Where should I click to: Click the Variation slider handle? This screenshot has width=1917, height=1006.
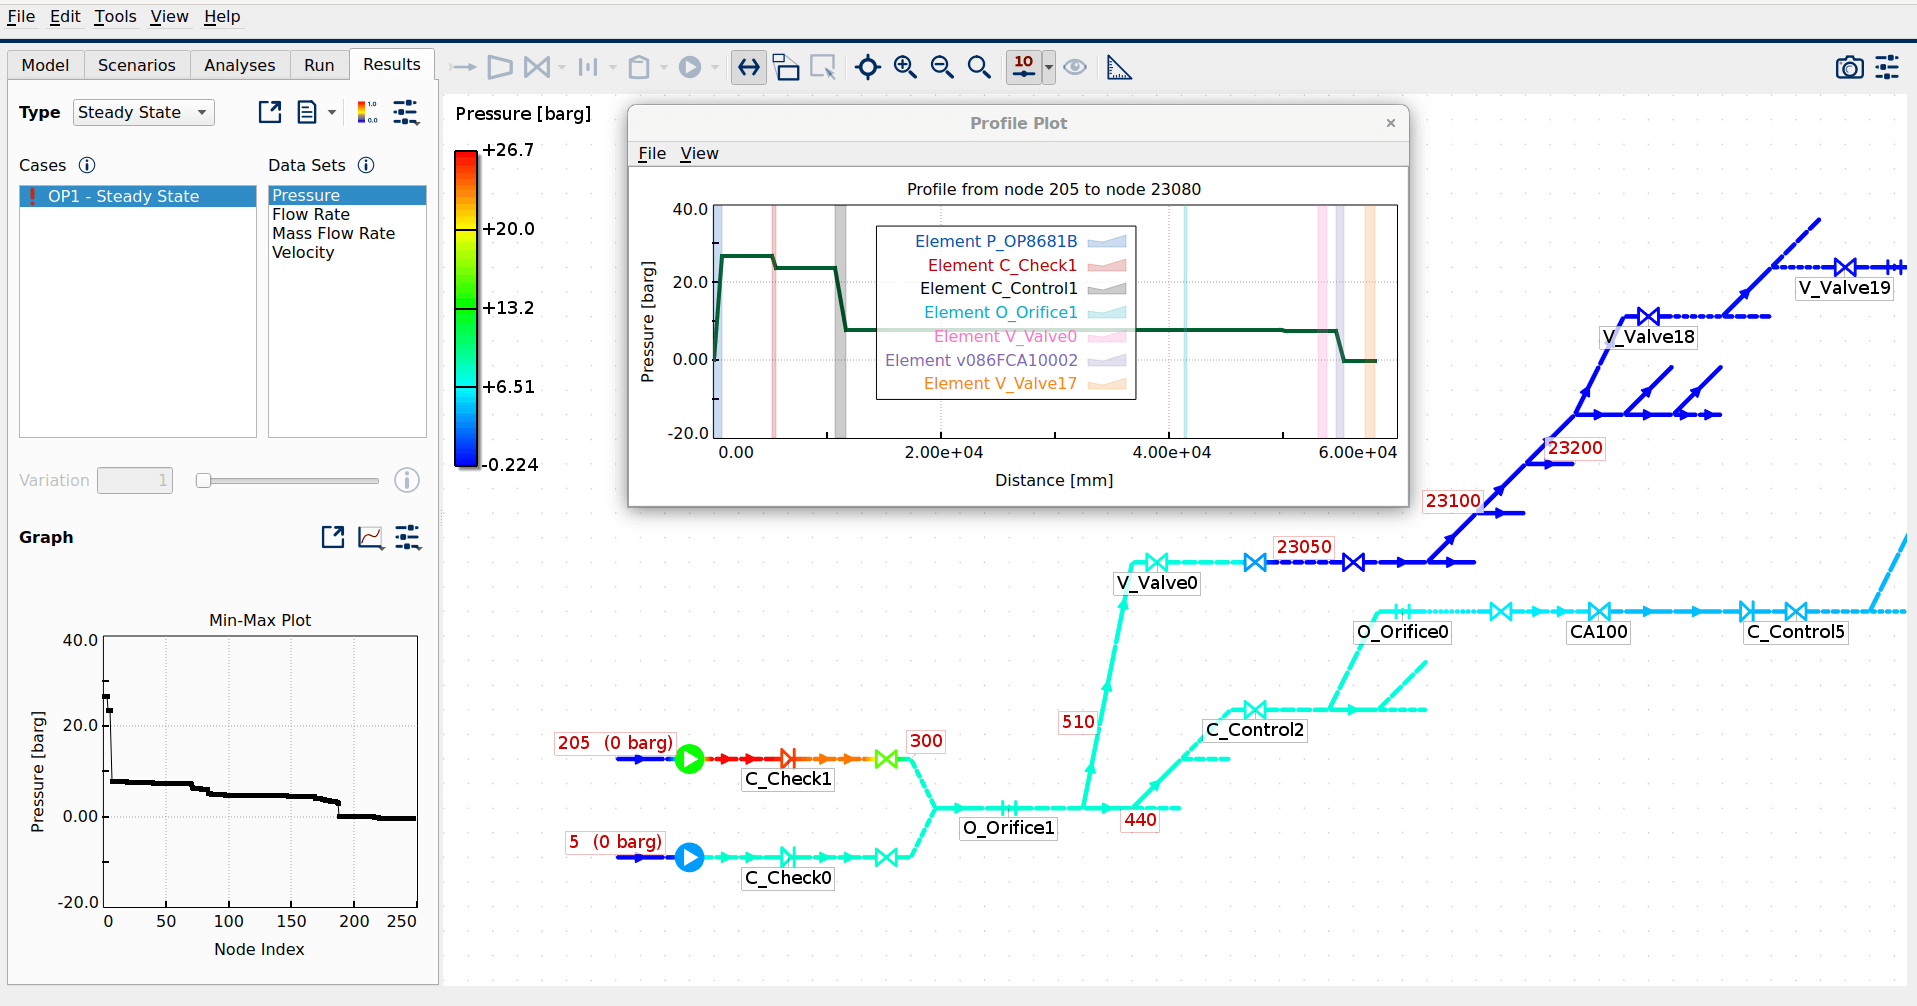pos(203,481)
